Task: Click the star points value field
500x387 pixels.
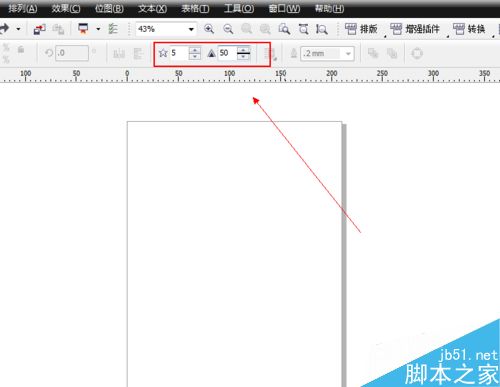Action: [179, 53]
